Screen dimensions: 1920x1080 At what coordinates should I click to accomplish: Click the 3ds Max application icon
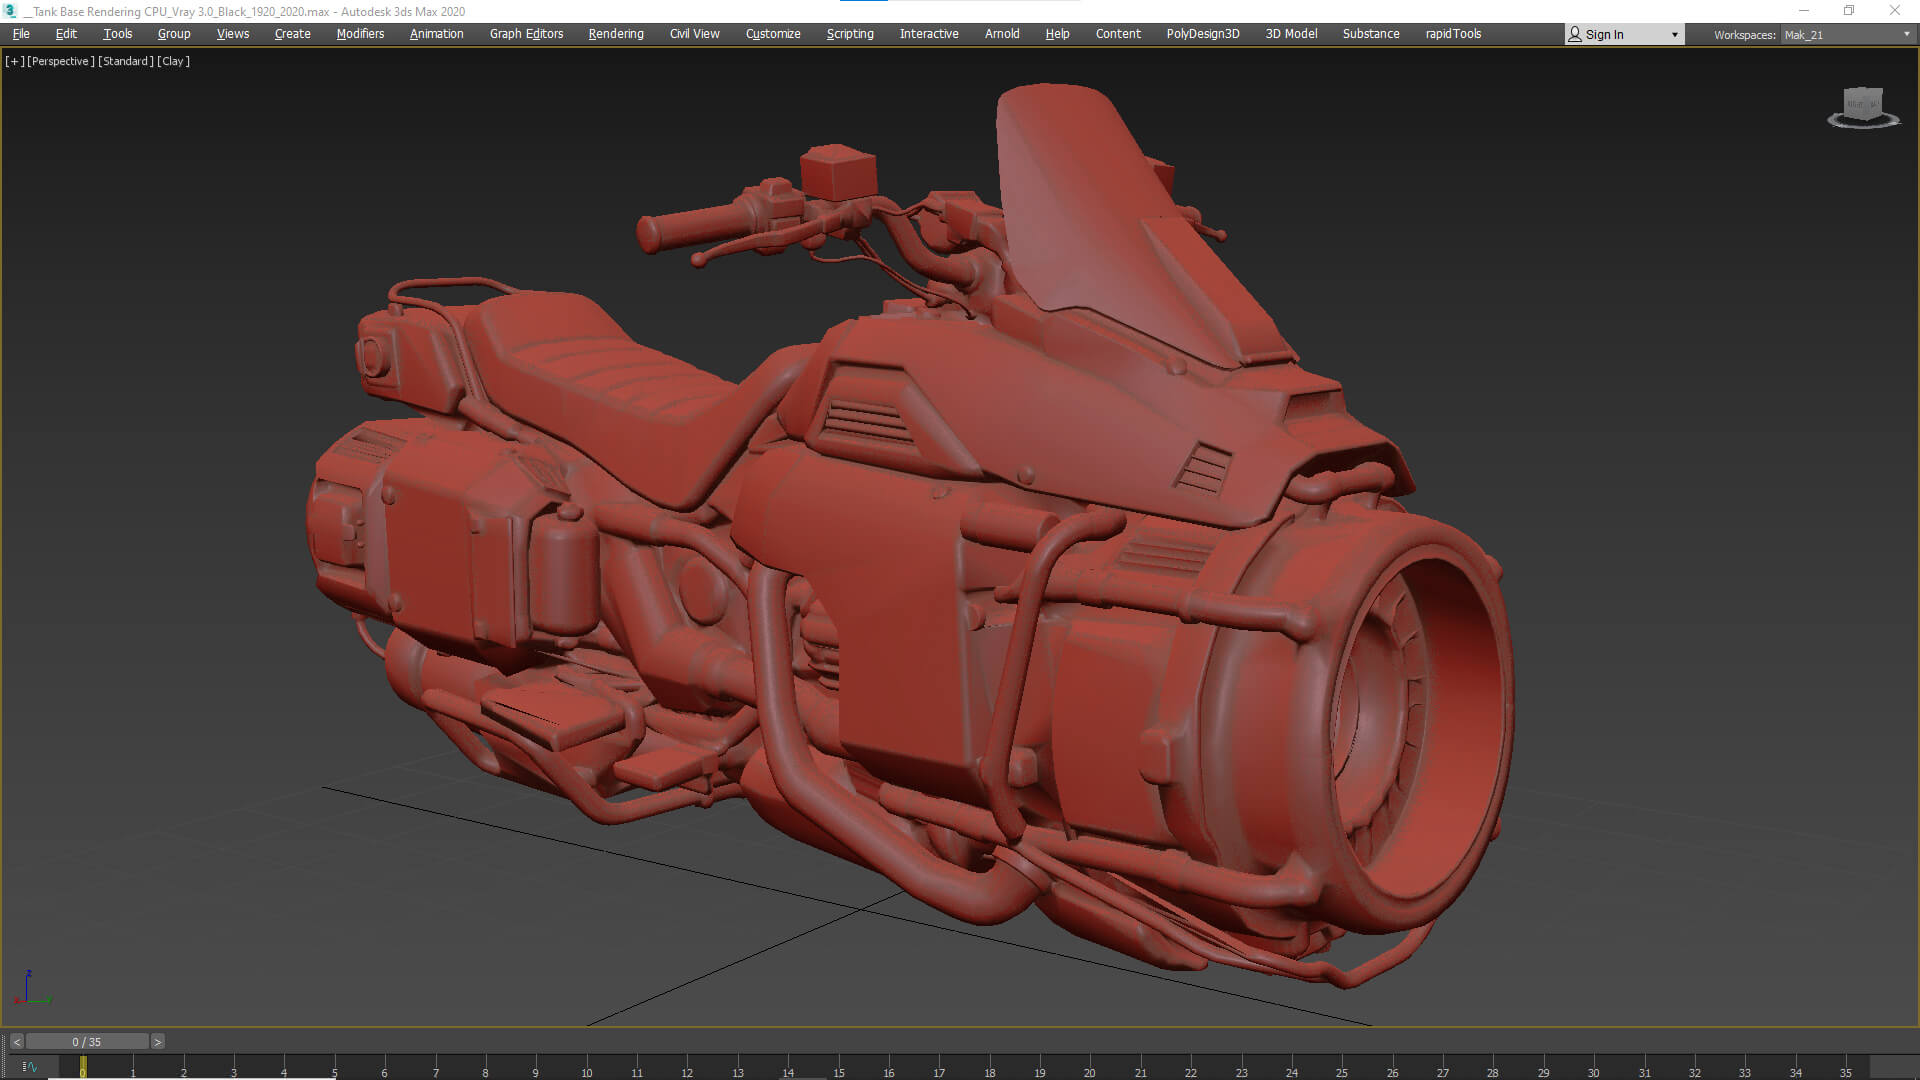click(x=10, y=11)
